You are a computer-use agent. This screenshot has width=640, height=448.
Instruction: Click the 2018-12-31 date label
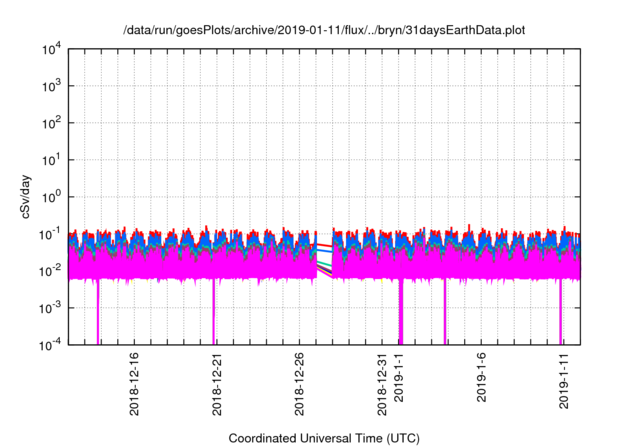382,384
